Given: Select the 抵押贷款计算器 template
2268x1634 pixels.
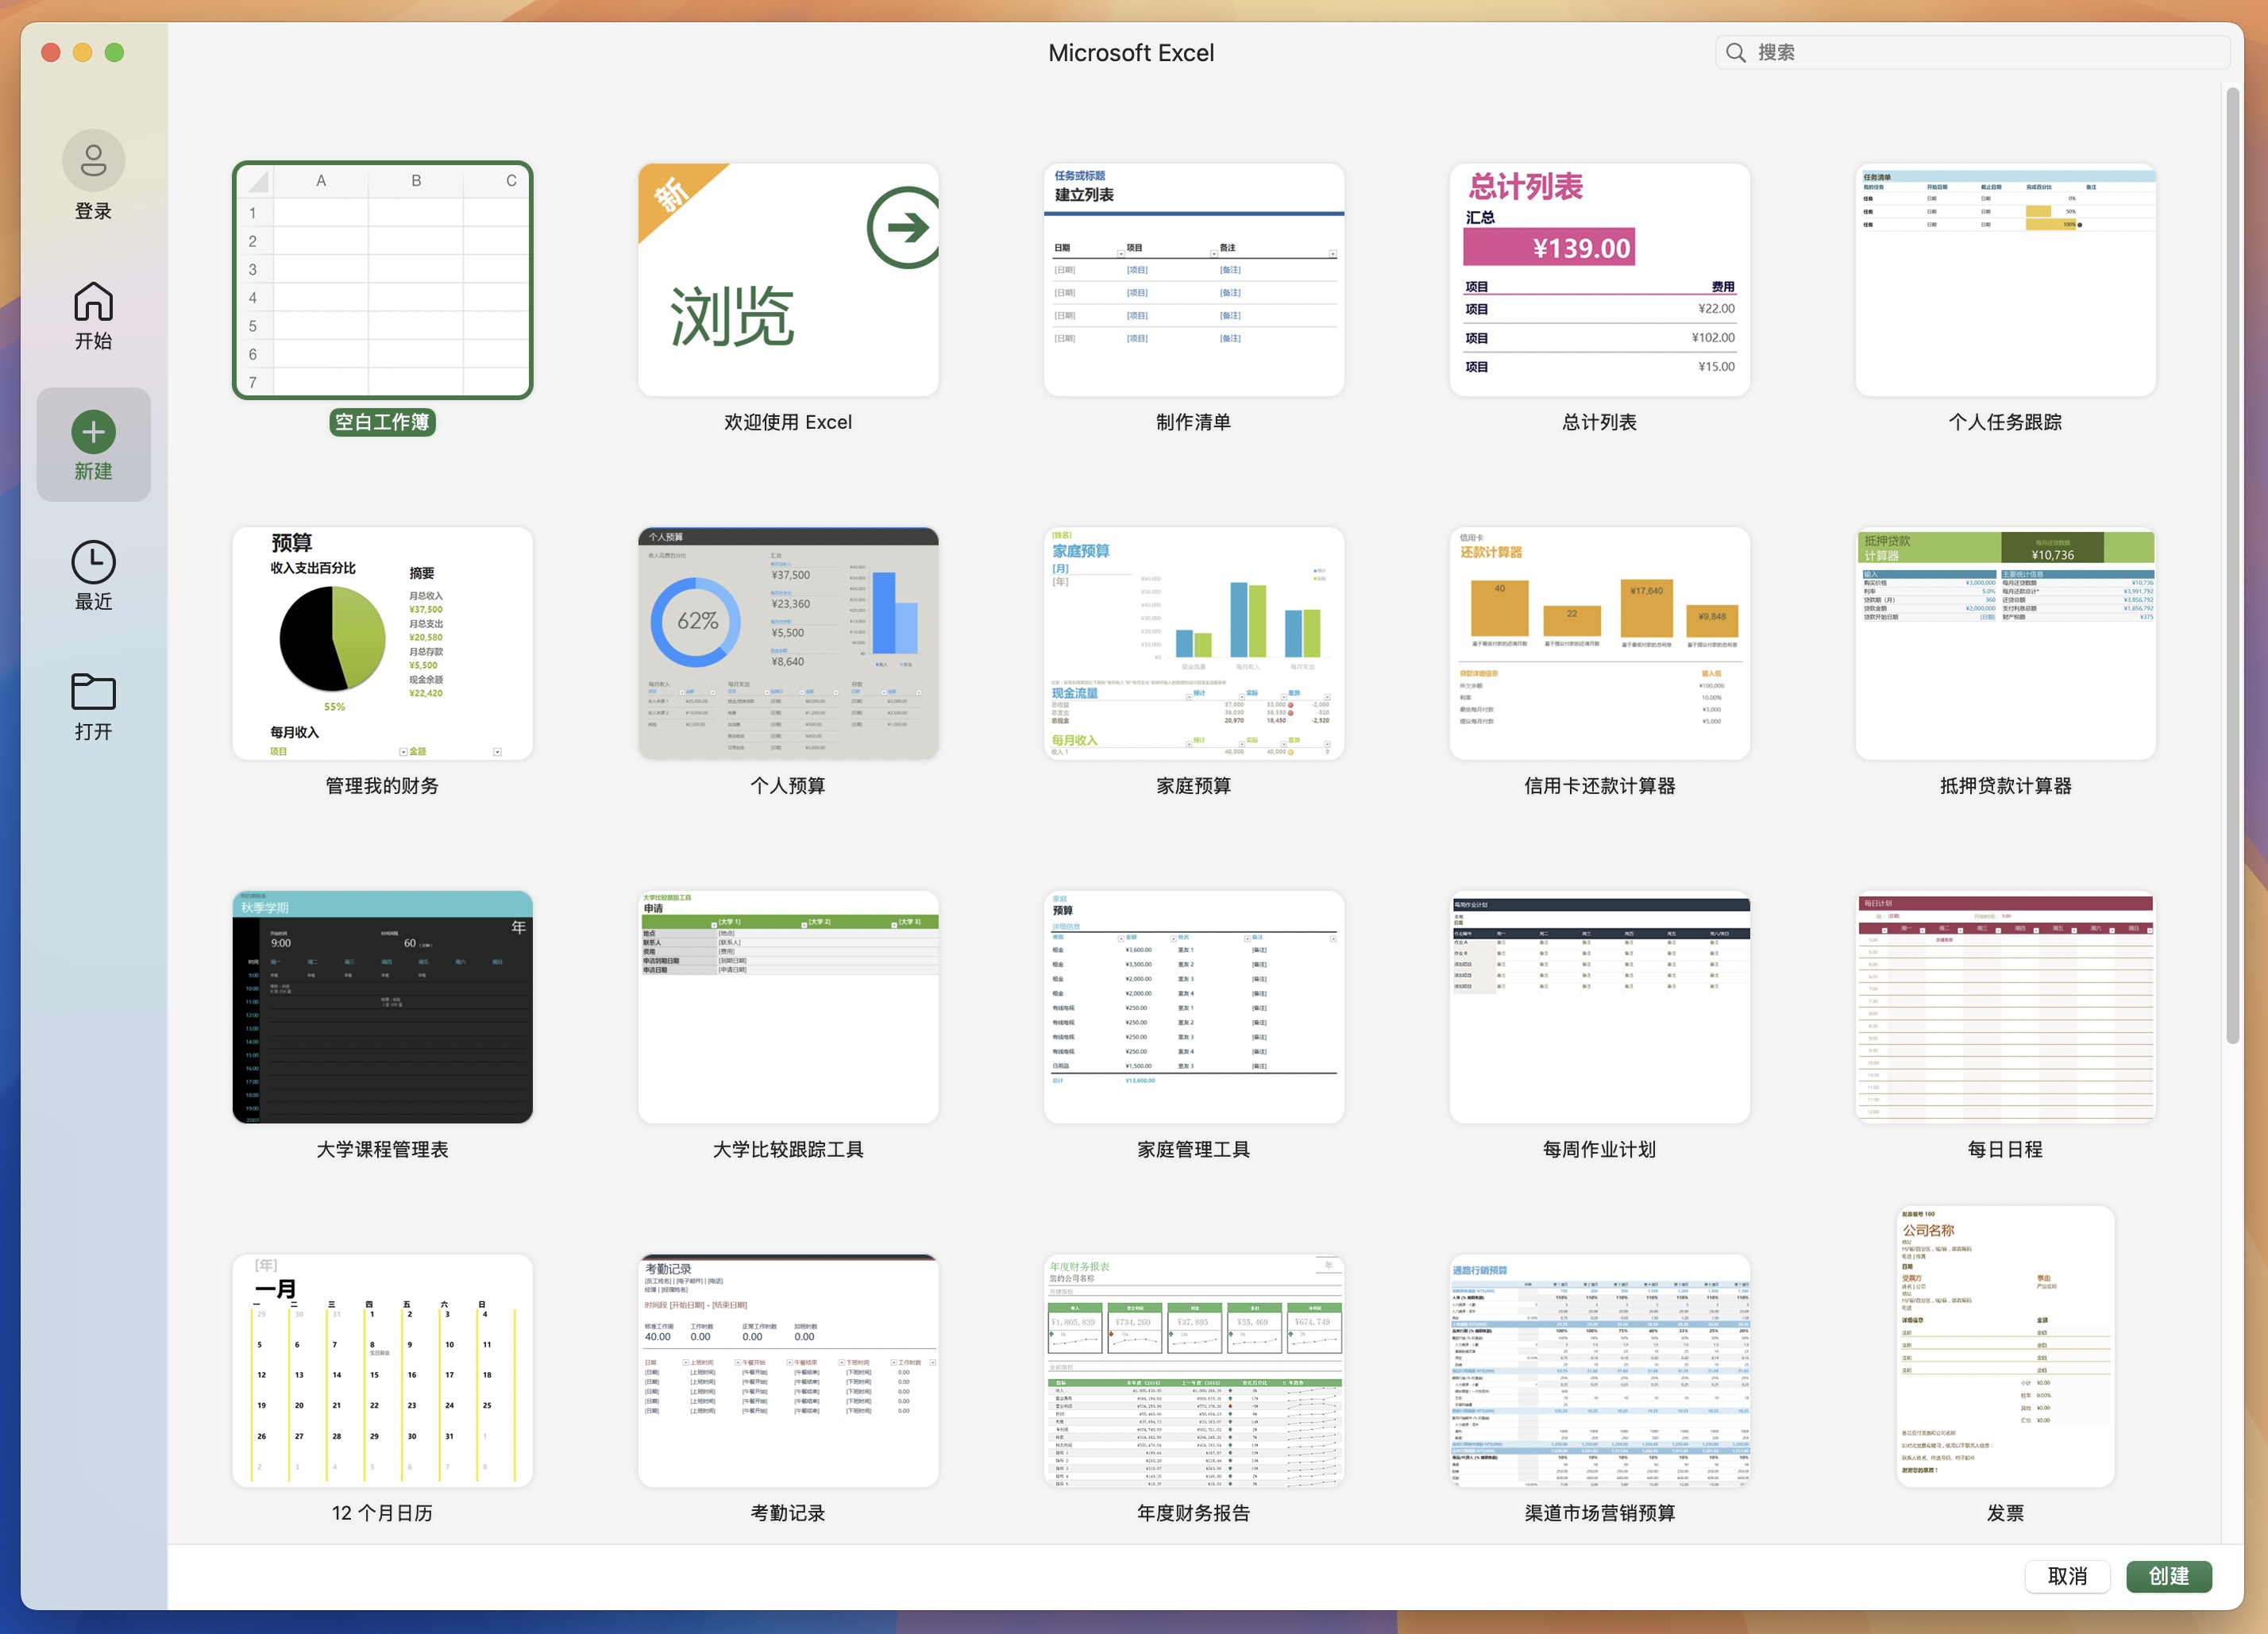Looking at the screenshot, I should click(x=2005, y=643).
